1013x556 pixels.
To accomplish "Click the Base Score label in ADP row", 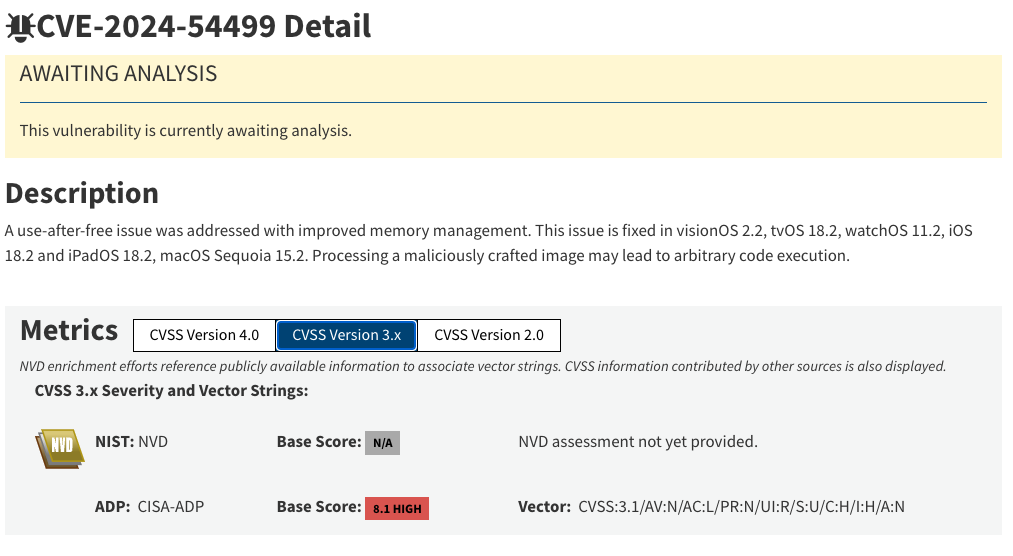I will click(x=319, y=507).
